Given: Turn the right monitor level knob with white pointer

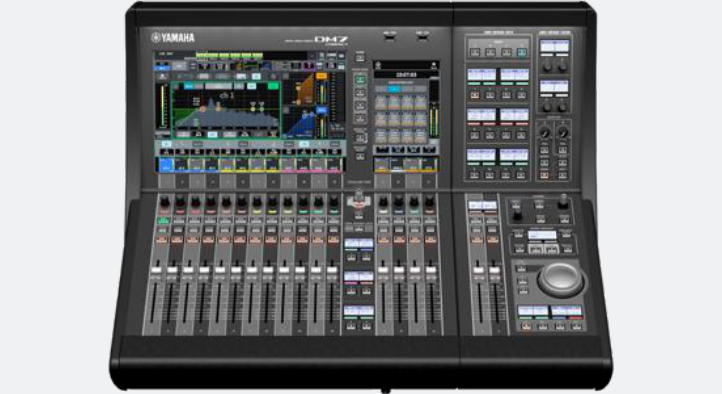Looking at the screenshot, I should [563, 133].
